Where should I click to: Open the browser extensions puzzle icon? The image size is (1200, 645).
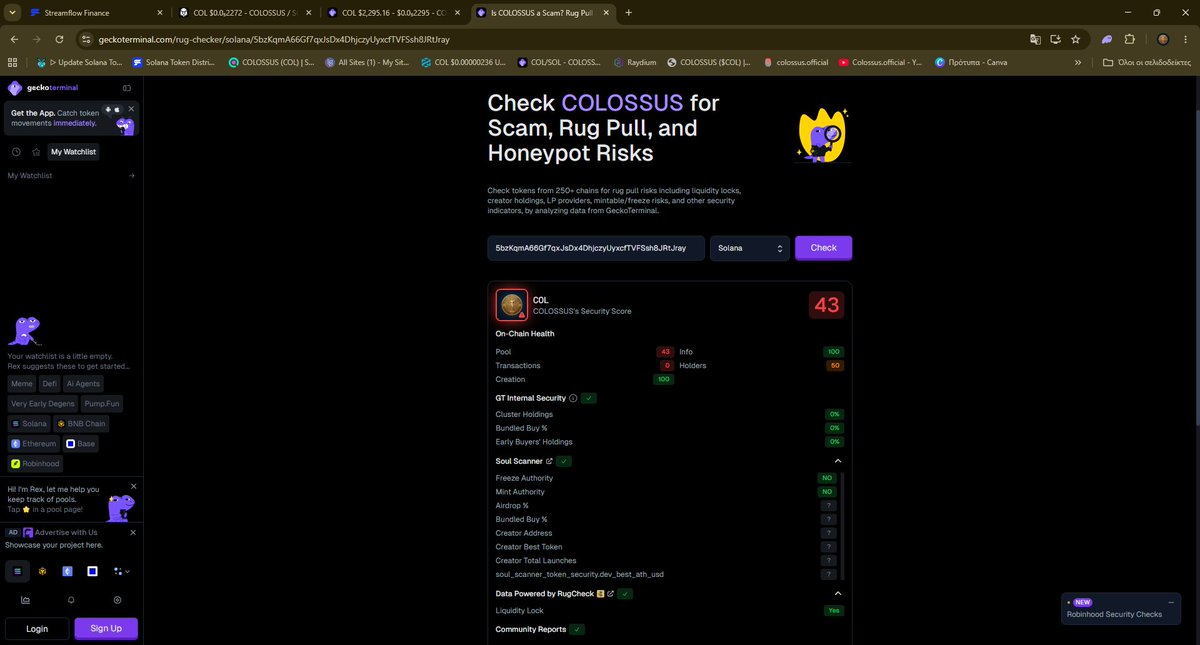pos(1130,39)
